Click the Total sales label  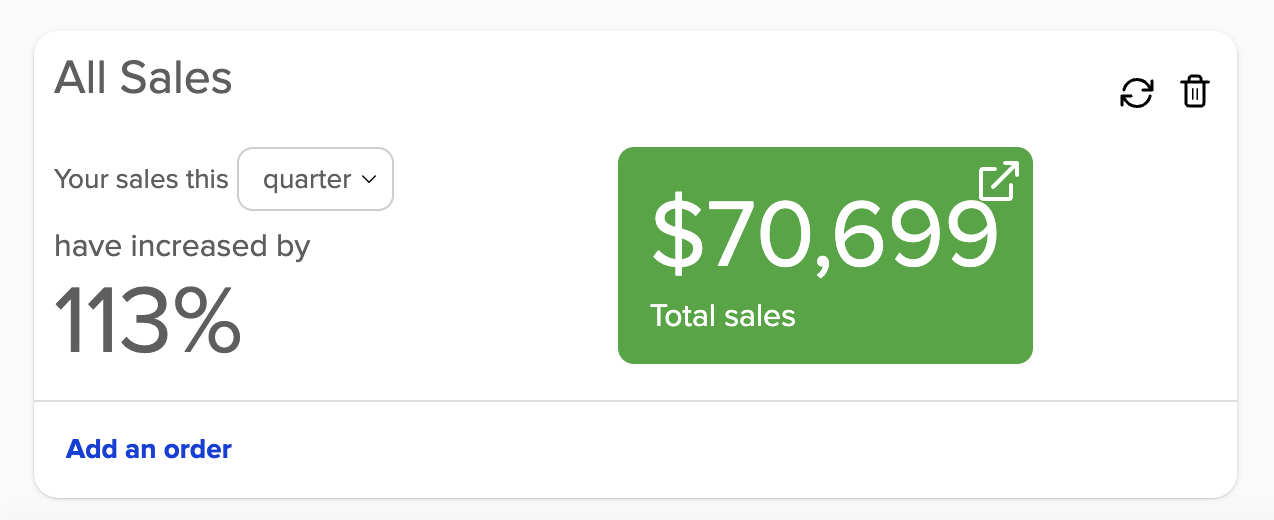tap(723, 317)
